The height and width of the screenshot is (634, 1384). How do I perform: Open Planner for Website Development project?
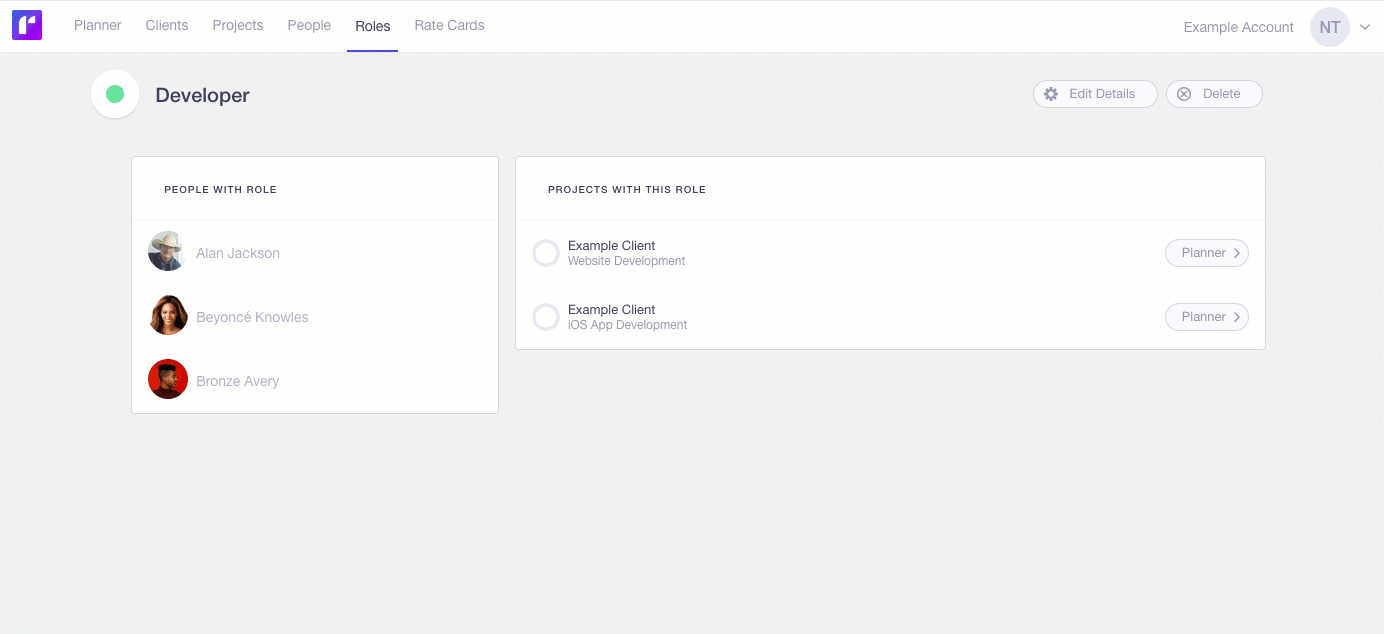tap(1206, 253)
